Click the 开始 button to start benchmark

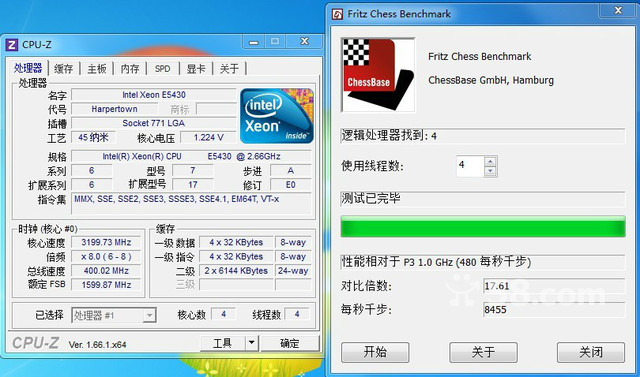coord(375,352)
